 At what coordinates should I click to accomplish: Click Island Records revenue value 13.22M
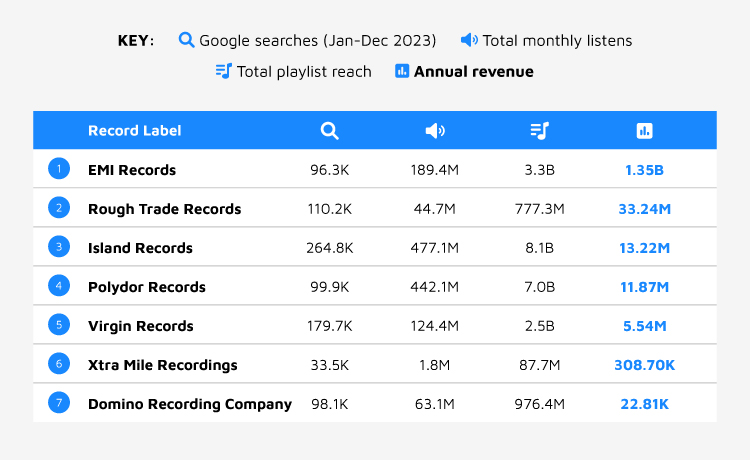point(644,248)
